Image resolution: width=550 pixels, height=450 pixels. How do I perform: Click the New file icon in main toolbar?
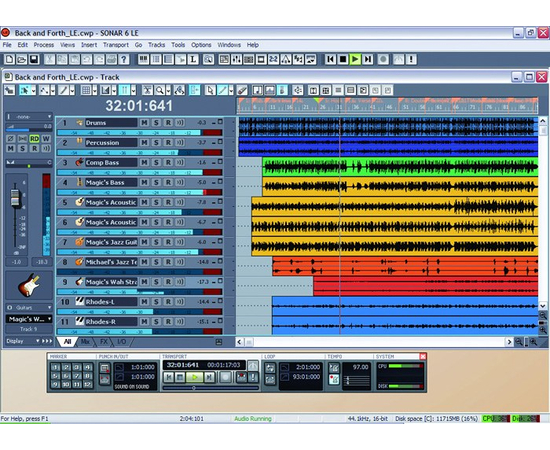coord(9,59)
